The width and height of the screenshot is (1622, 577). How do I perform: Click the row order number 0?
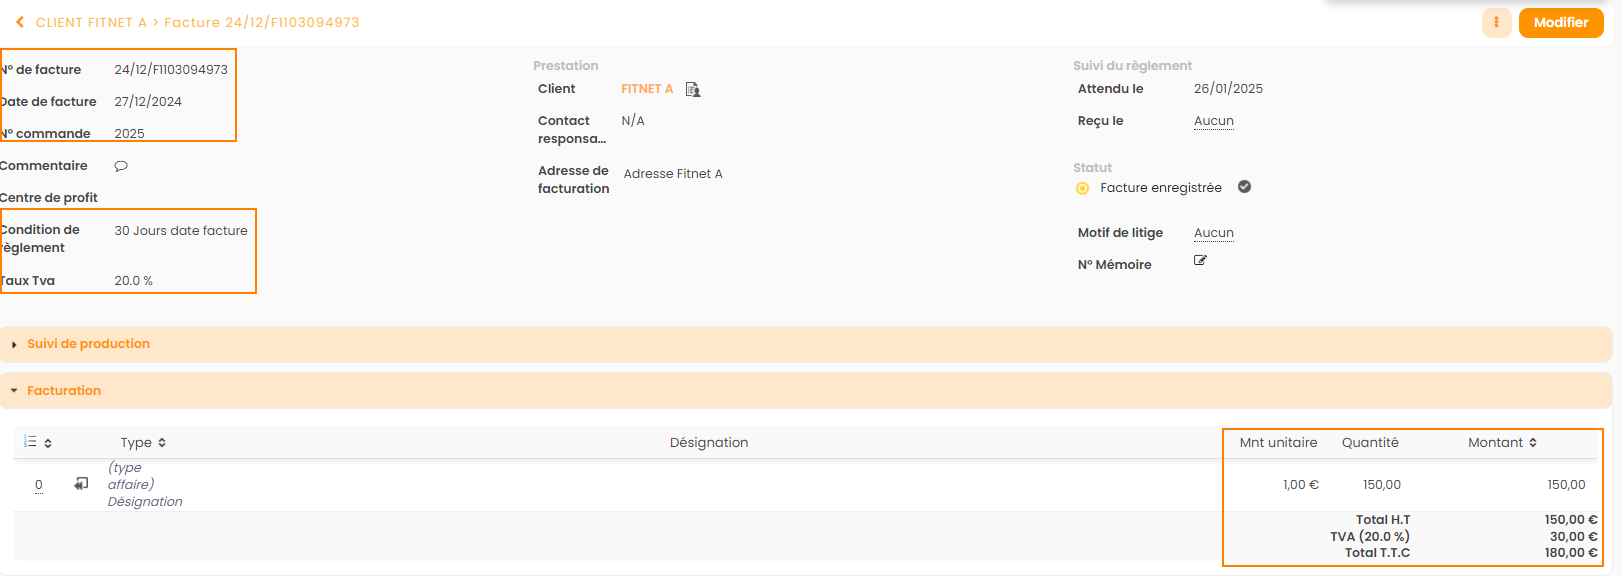click(39, 485)
